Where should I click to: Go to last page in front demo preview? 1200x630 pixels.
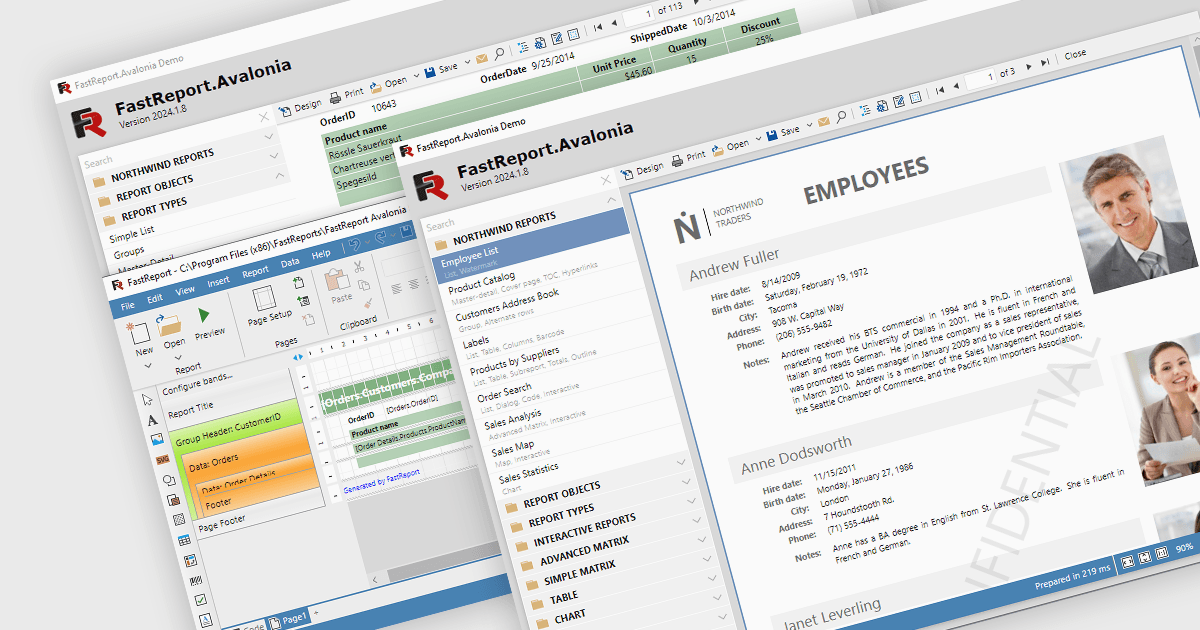coord(1045,62)
